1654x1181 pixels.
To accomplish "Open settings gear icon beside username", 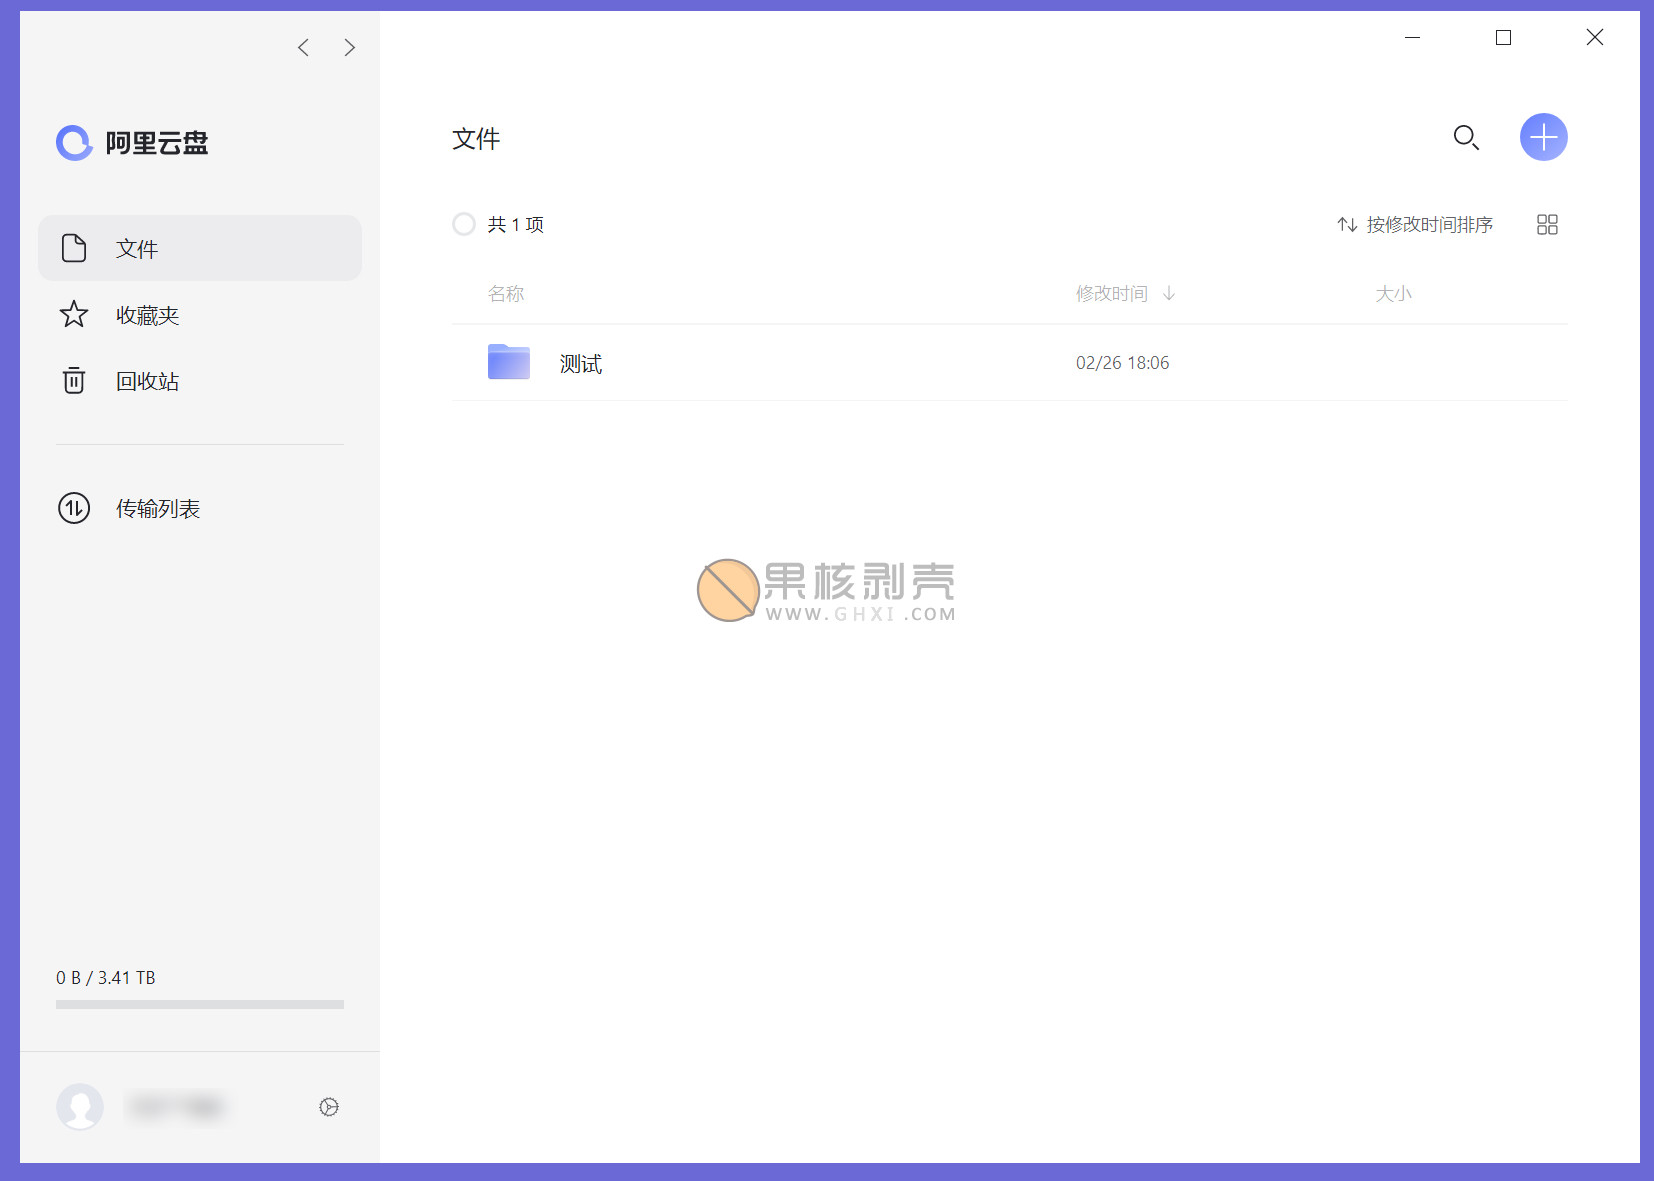I will coord(329,1107).
